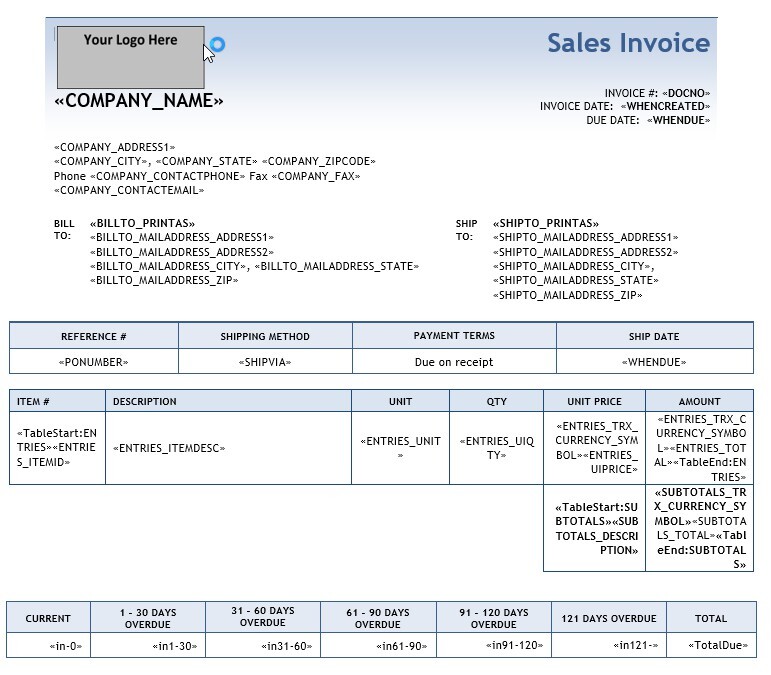771x675 pixels.
Task: Click the 'Due on receipt' payment terms cell
Action: tap(454, 361)
